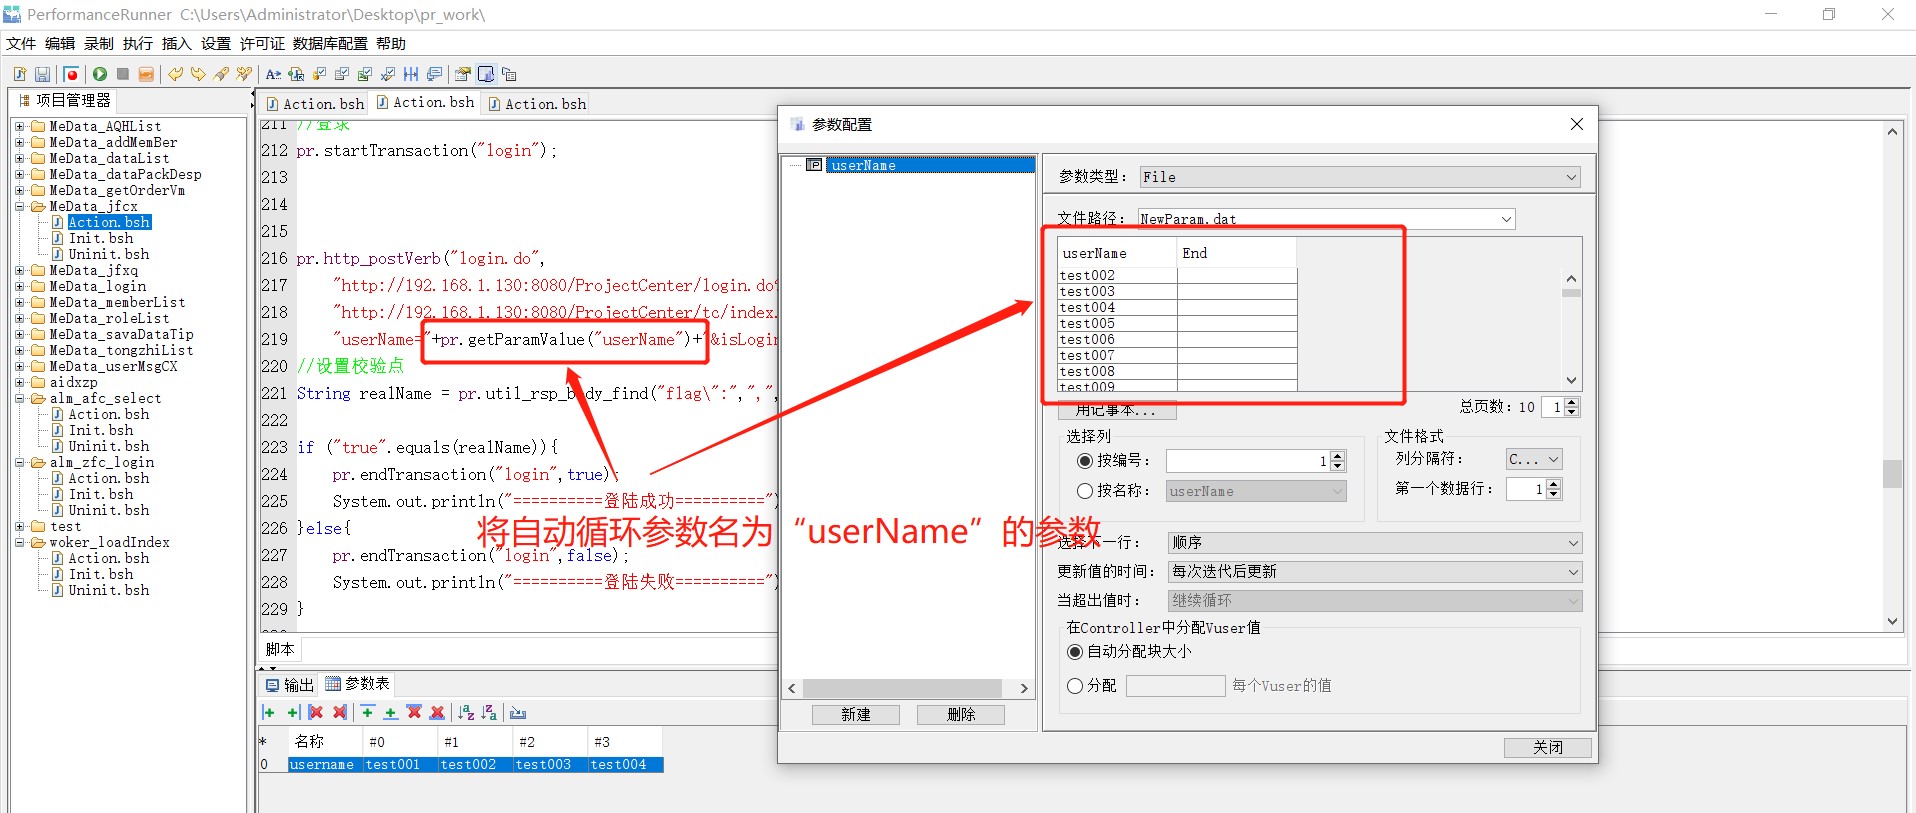Click the 关闭 button in dialog
Screen dimensions: 1916x813
(1547, 748)
